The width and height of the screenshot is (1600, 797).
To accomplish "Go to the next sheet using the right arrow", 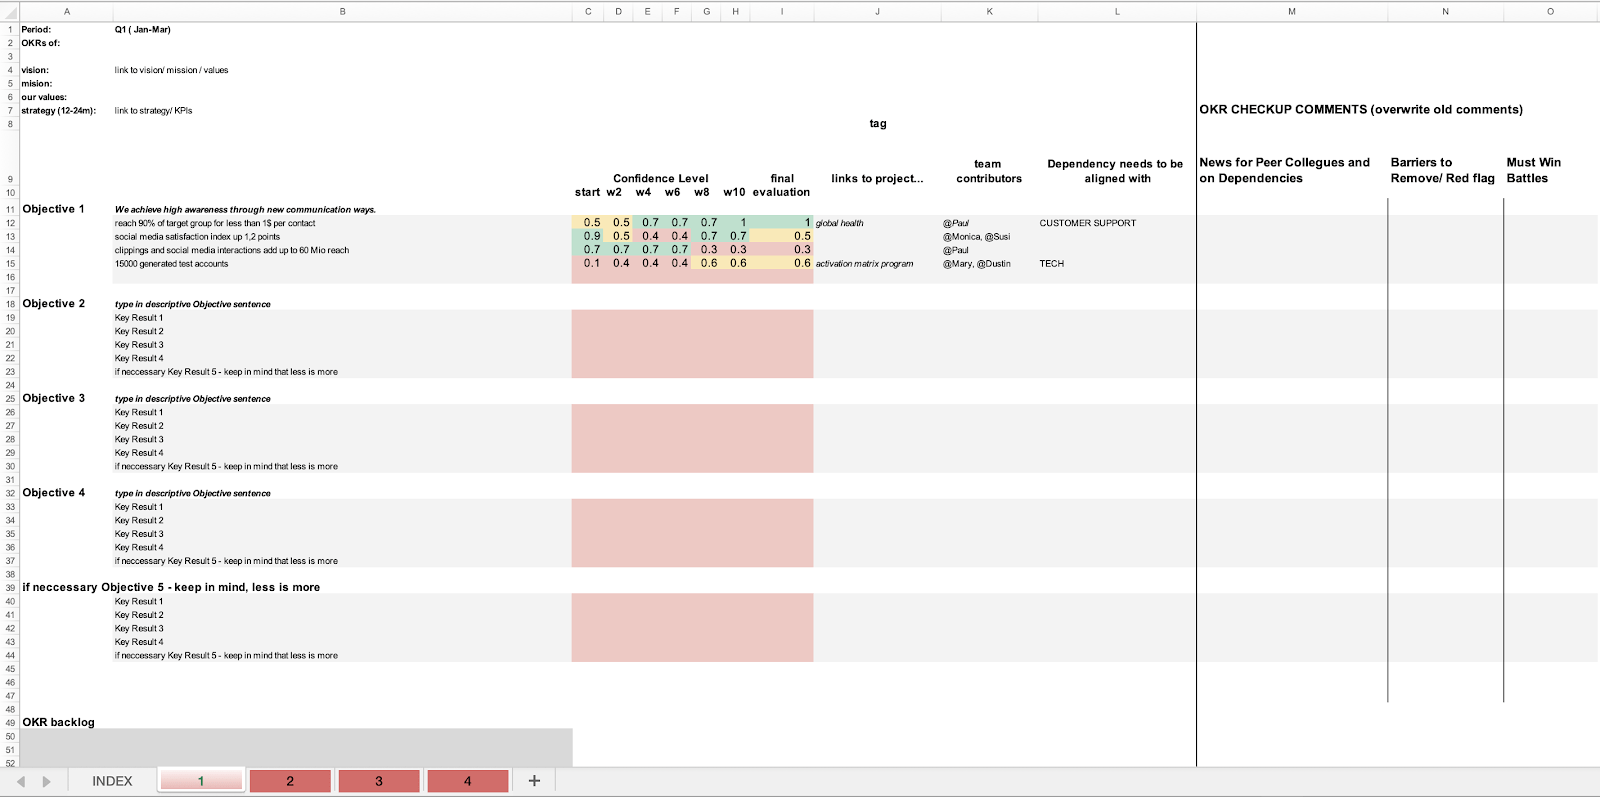I will (46, 781).
